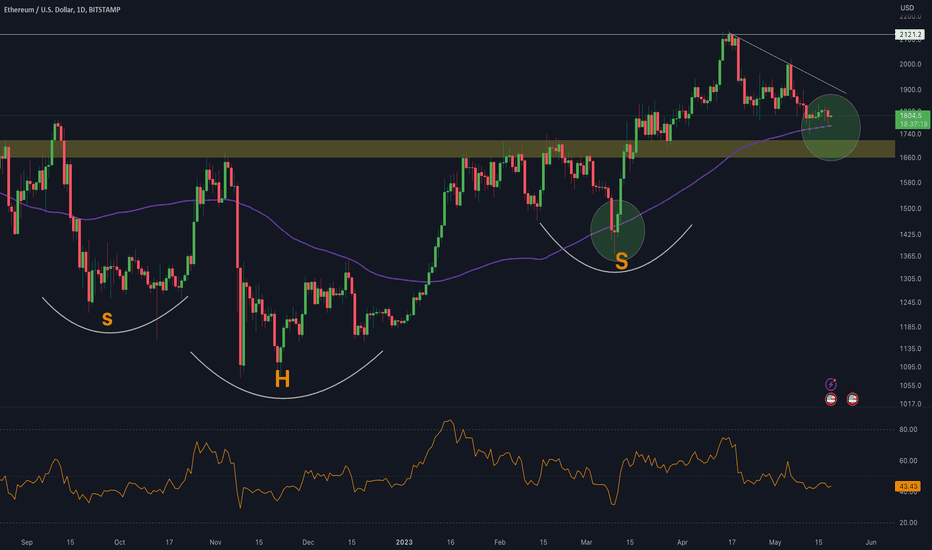This screenshot has height=550, width=932.
Task: Click the 'Feb' label on the time axis
Action: coord(499,542)
